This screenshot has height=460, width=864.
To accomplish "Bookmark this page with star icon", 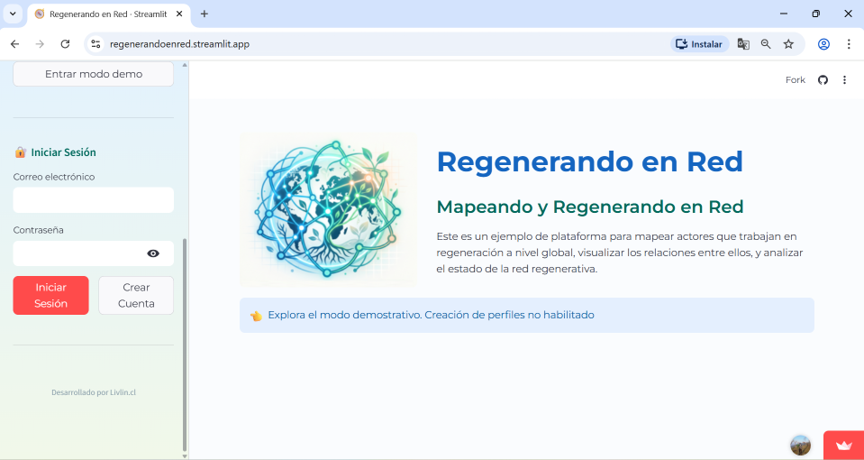I will 789,44.
